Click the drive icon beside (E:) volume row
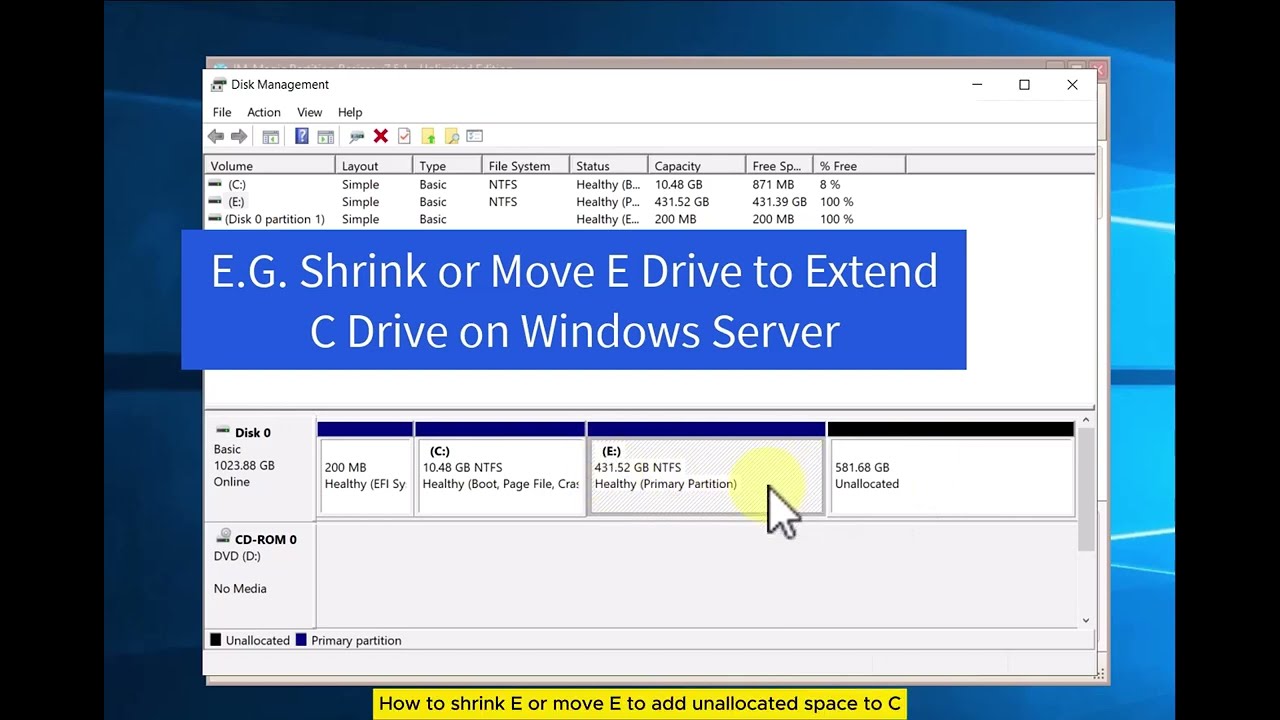Screen dimensions: 1280x720 tap(215, 201)
